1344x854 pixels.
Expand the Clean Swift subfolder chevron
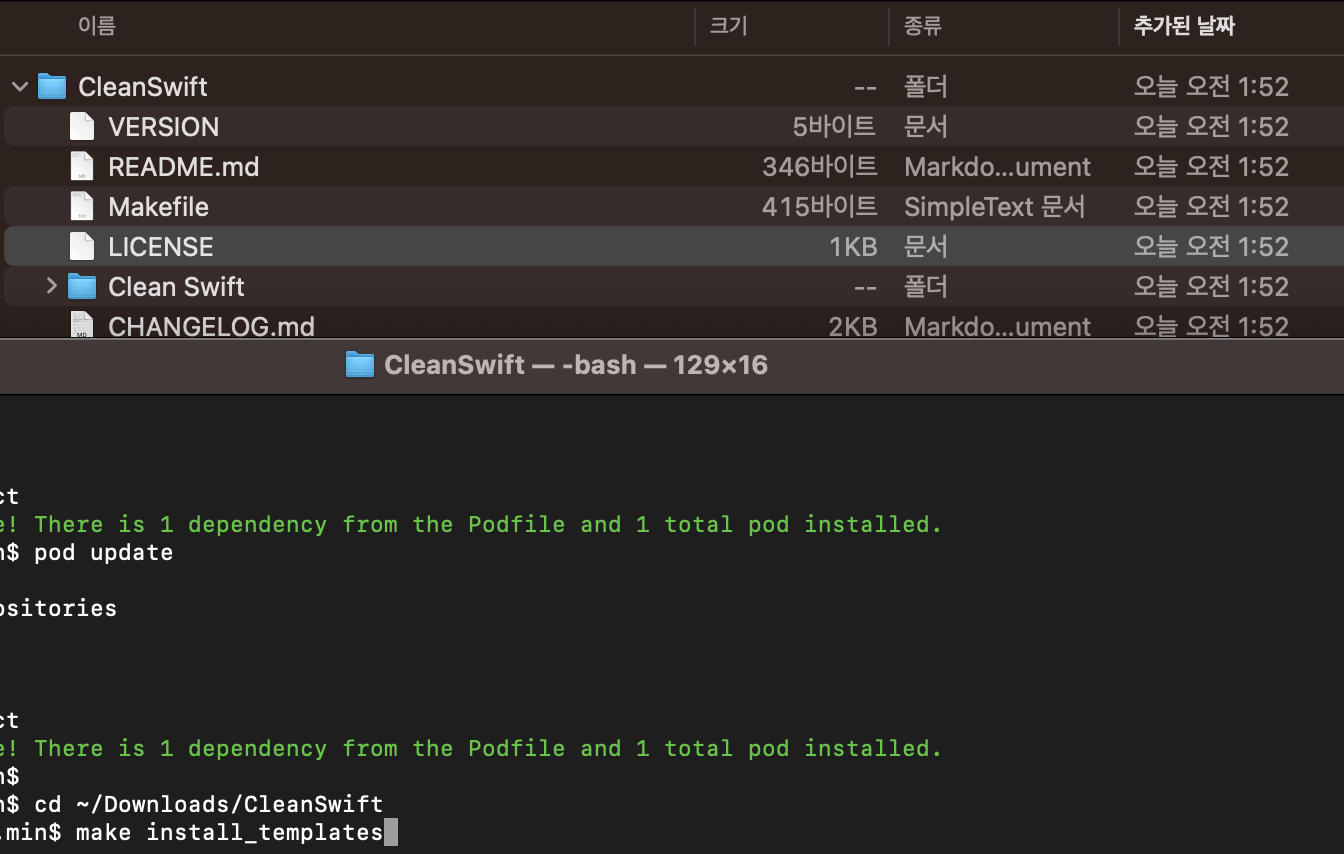52,287
